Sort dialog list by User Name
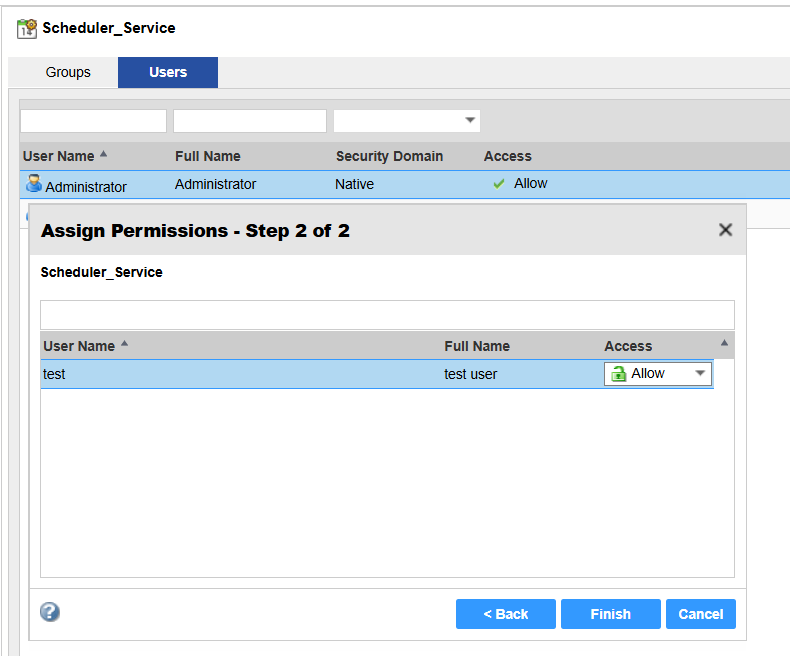 pos(85,346)
